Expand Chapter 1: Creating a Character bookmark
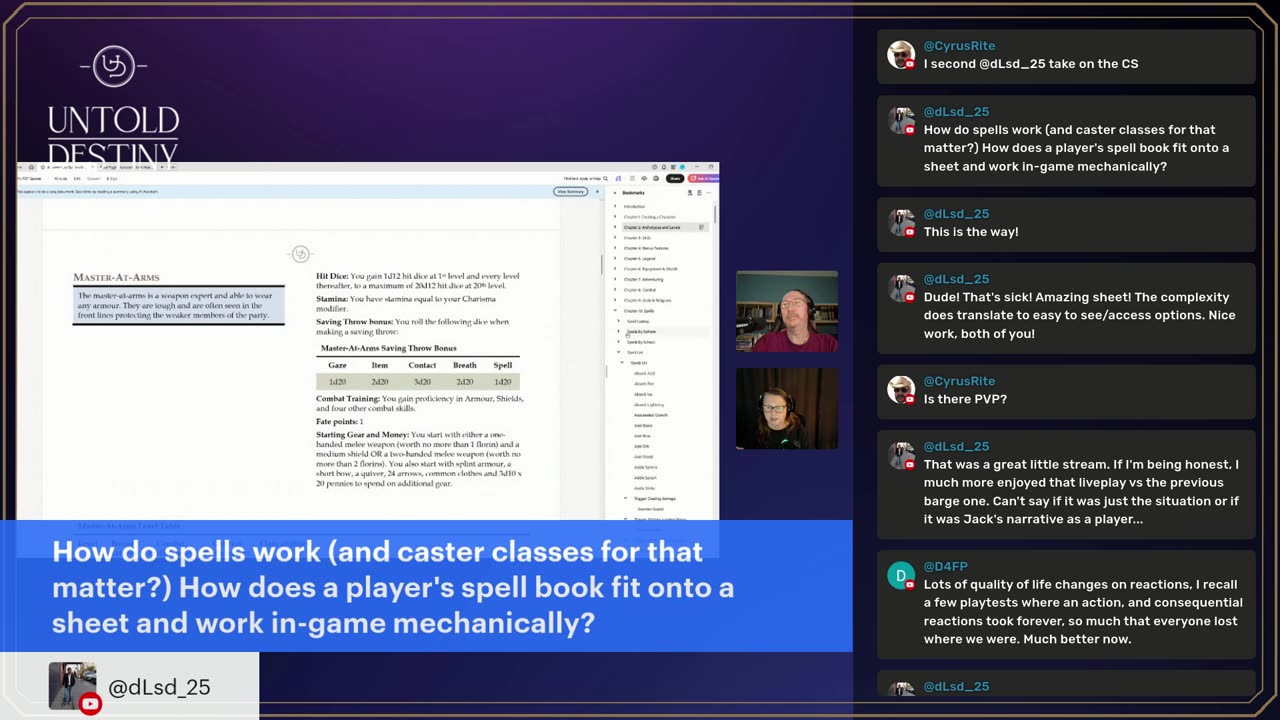1280x720 pixels. tap(615, 217)
